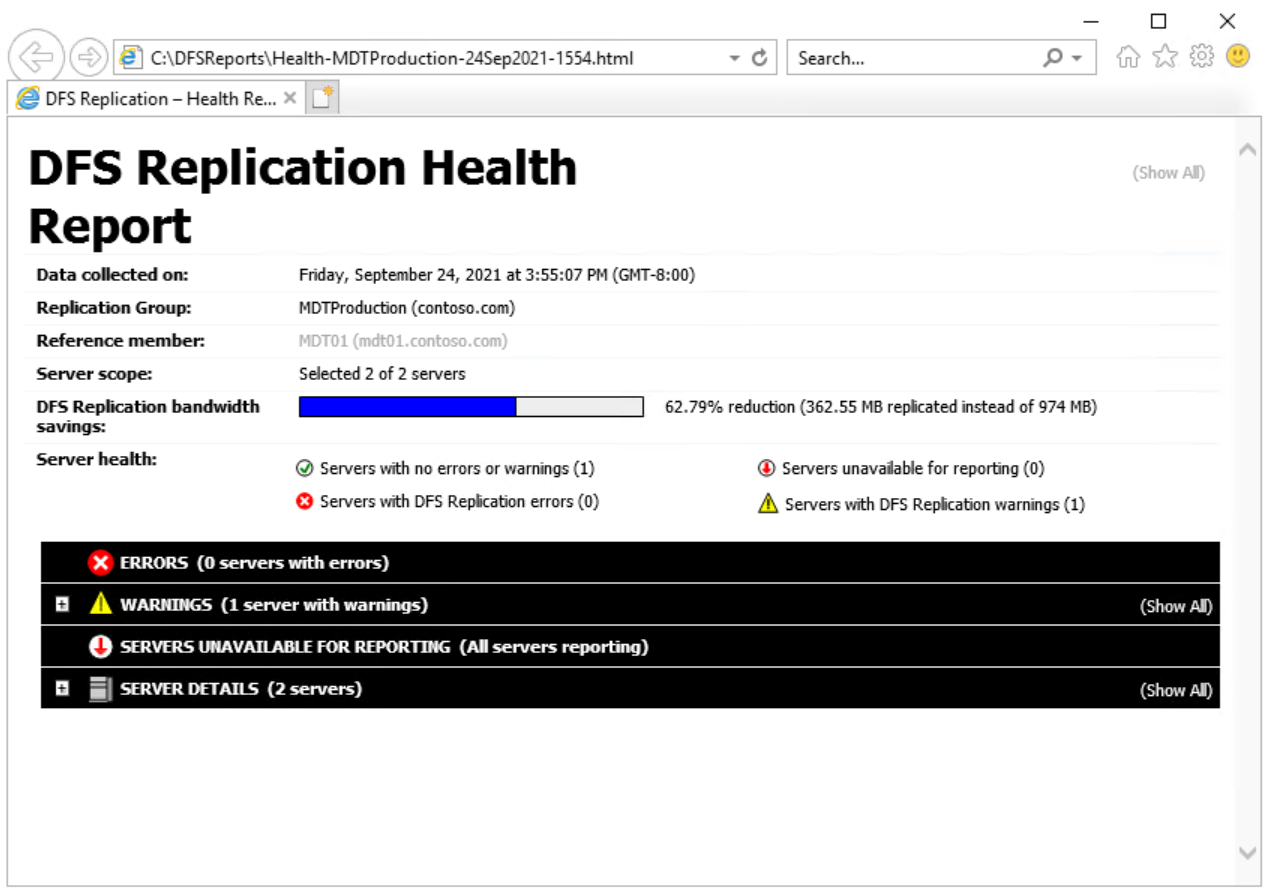The image size is (1266, 889).
Task: Click Show All in the WARNINGS bar
Action: [x=1175, y=606]
